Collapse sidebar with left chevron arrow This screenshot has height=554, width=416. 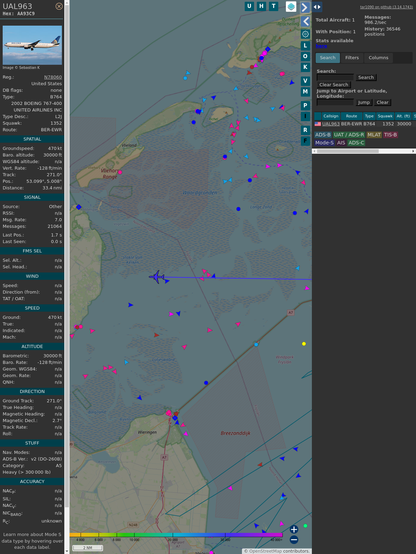pos(305,21)
